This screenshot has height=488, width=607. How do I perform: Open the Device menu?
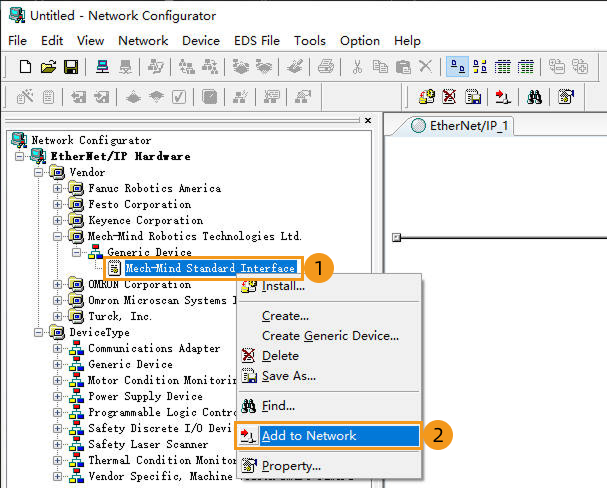pyautogui.click(x=201, y=41)
